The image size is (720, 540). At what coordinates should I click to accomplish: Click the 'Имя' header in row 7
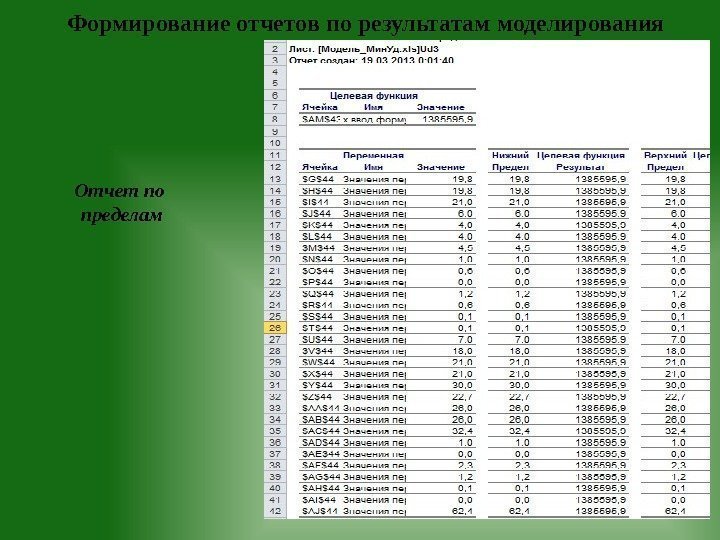(x=373, y=107)
